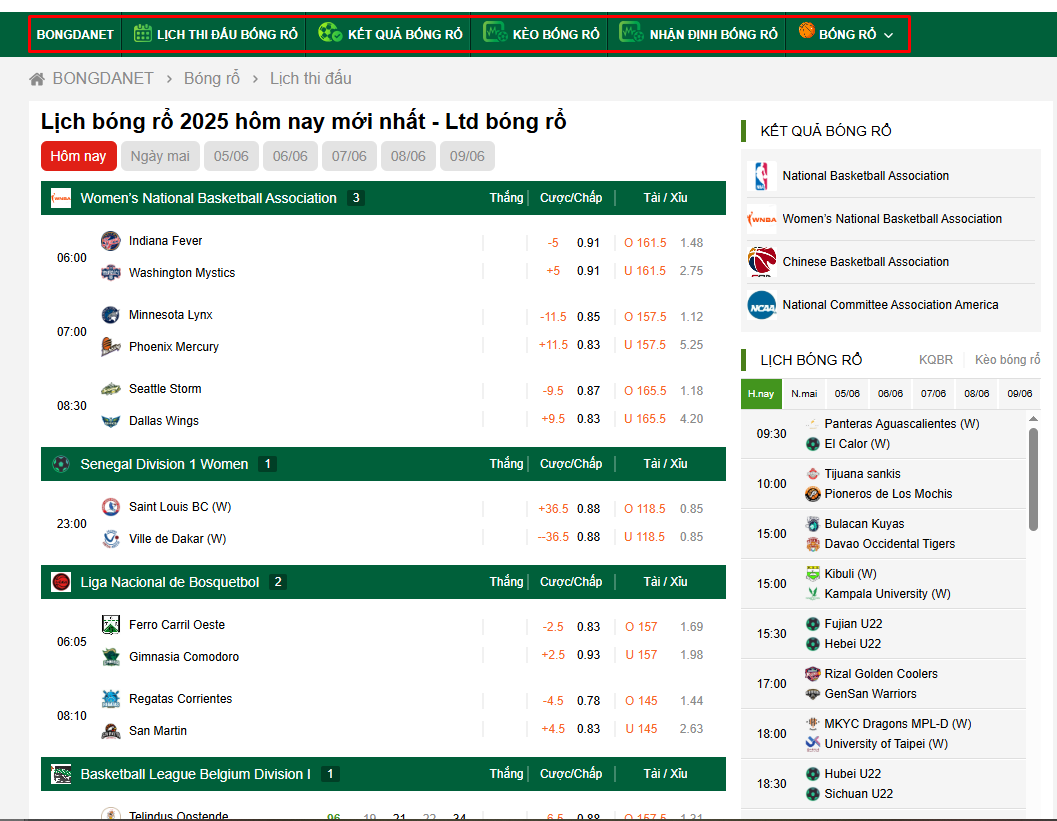Click the chart icon beside Nhận định bóng rổ
This screenshot has height=821, width=1057.
point(632,32)
